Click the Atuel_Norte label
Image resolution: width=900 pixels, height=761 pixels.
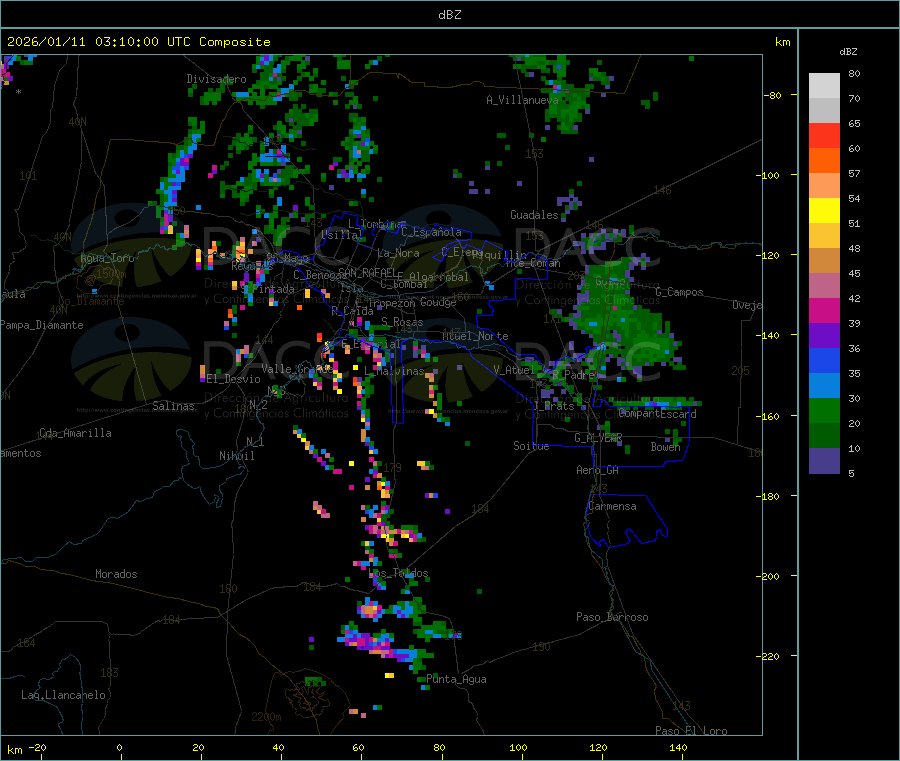[x=475, y=336]
